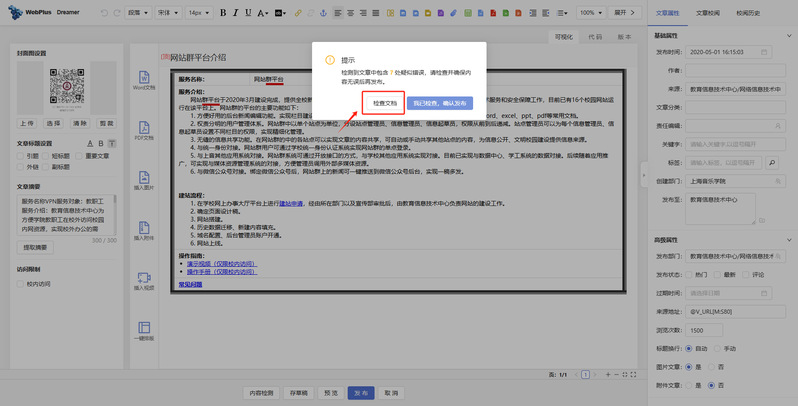Viewport: 798px width, 406px height.
Task: Click the B title bold icon
Action: 101,144
